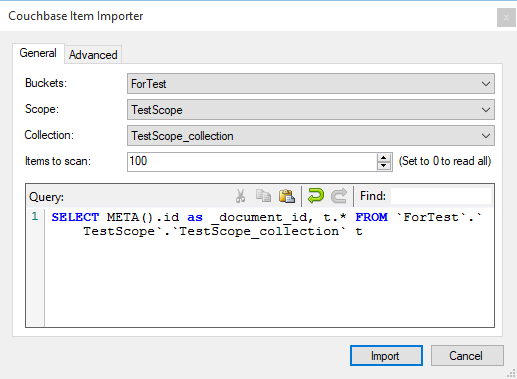Screen dimensions: 517x379
Task: Open the Buckets dropdown showing ForTest
Action: point(311,84)
